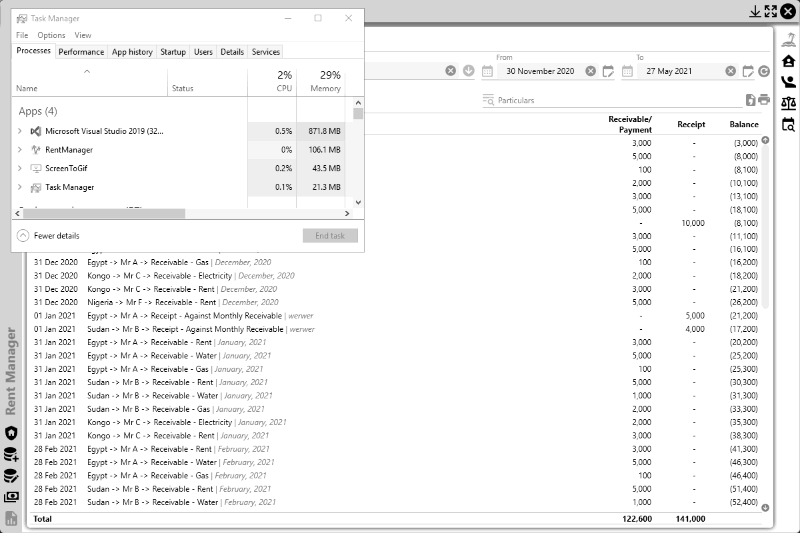Screen dimensions: 800x533
Task: Click the edit-date icon after To field
Action: coord(748,71)
